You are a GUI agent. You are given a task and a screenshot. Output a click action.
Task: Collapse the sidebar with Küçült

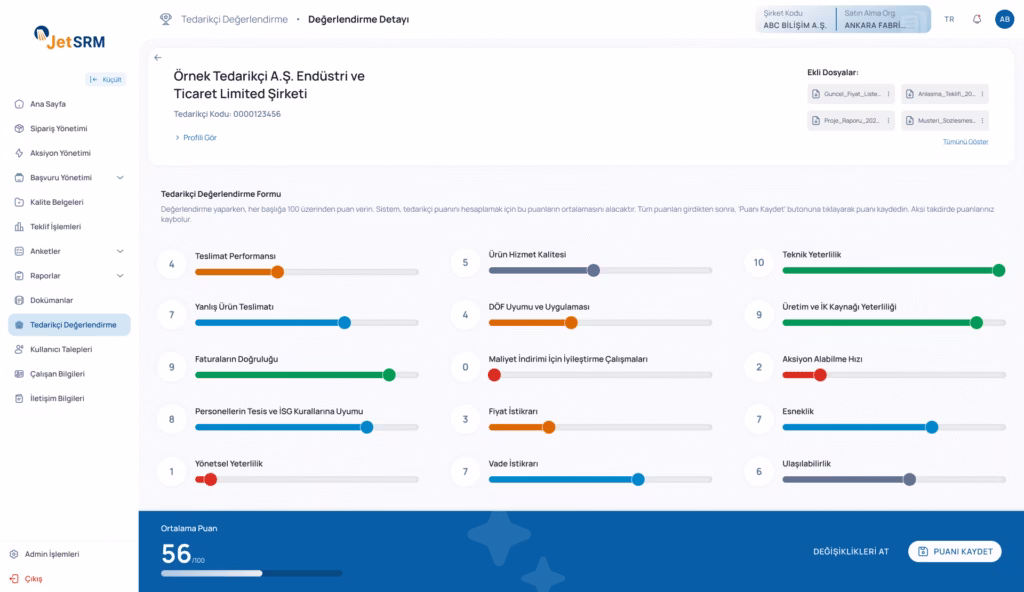coord(105,79)
